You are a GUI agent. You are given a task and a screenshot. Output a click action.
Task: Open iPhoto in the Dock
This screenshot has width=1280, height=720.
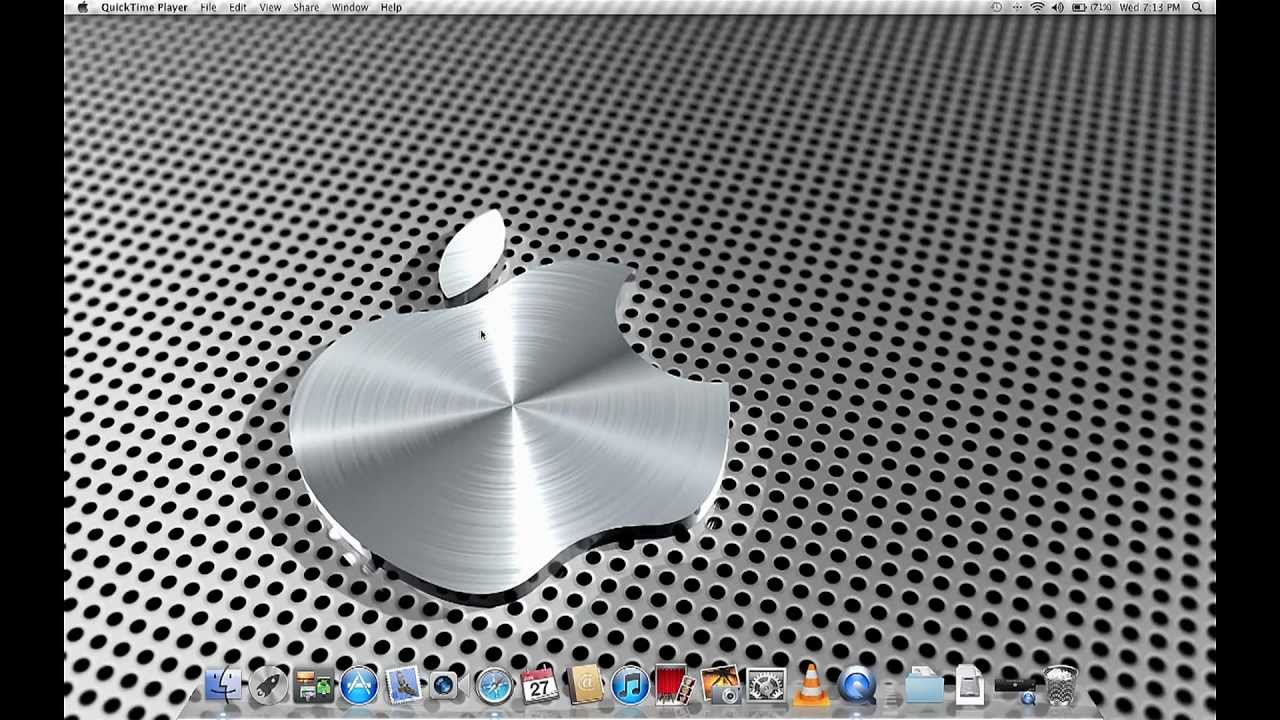point(720,685)
